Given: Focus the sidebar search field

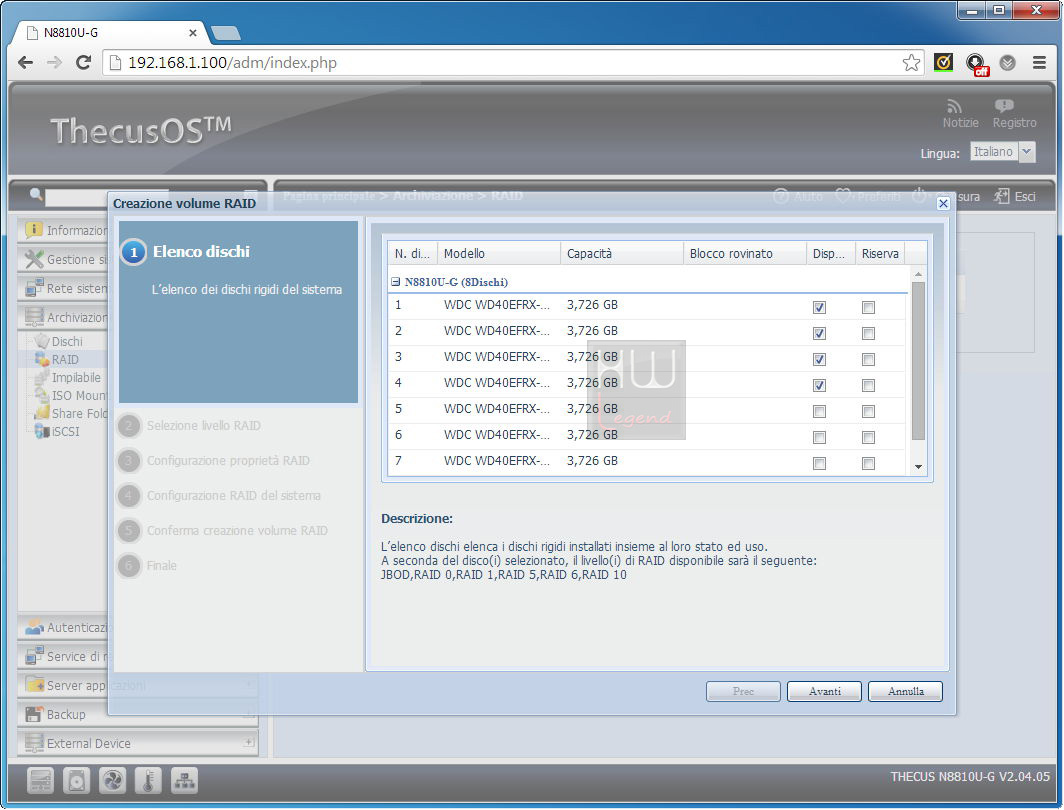Looking at the screenshot, I should [x=107, y=197].
